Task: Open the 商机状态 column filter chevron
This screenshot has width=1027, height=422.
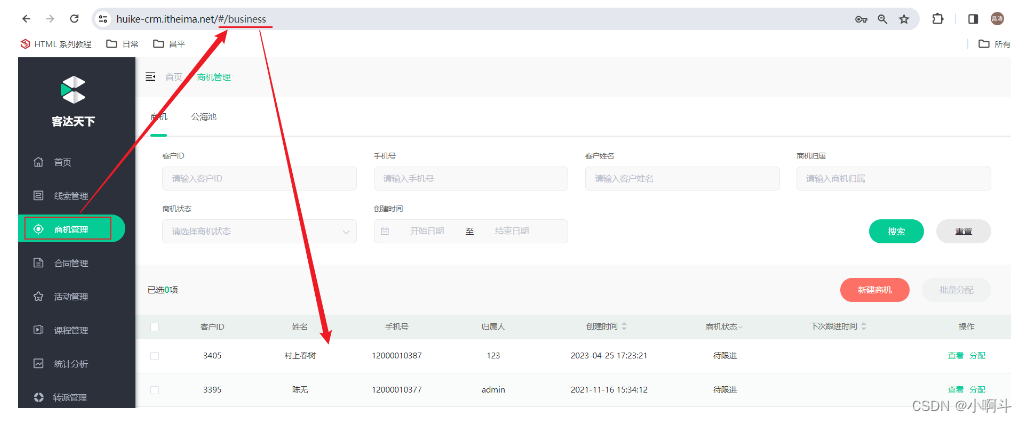Action: [741, 326]
